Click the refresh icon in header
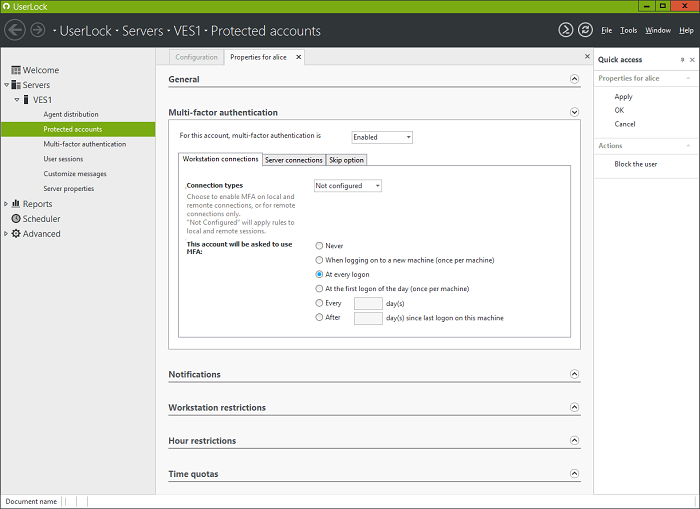The image size is (700, 509). pyautogui.click(x=585, y=30)
